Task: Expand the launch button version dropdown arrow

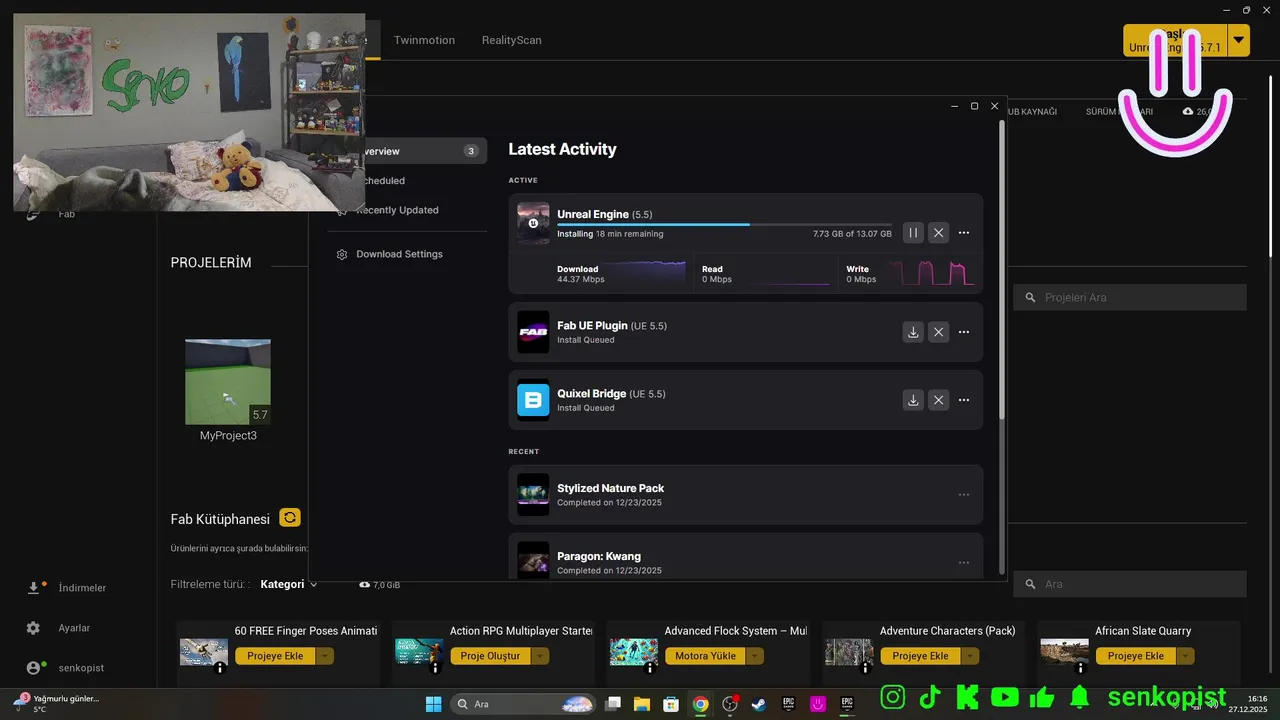Action: 1239,40
